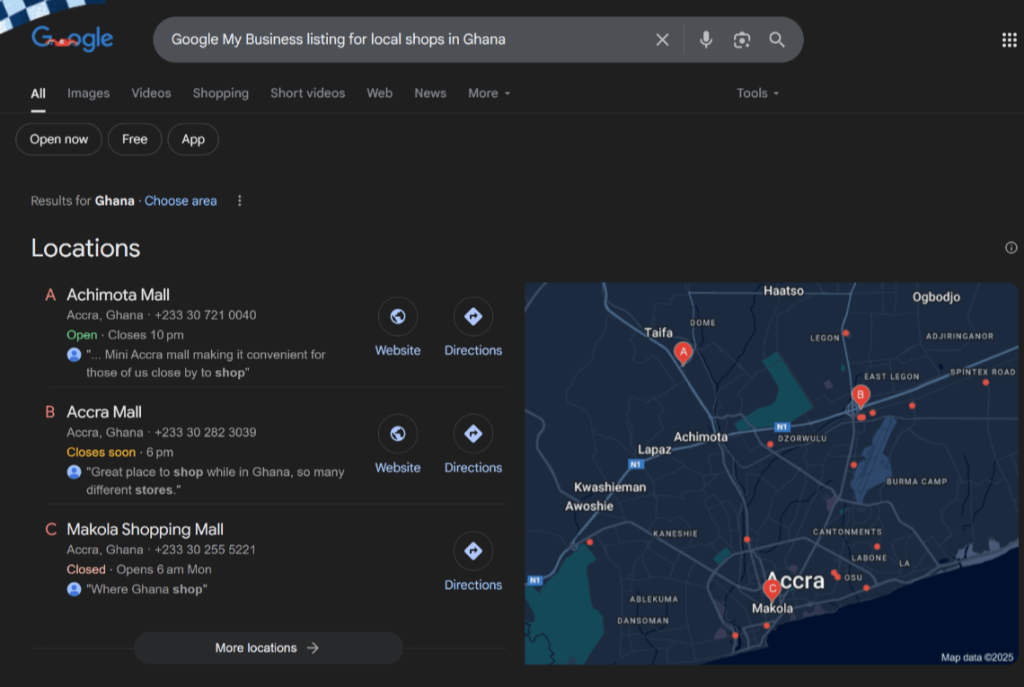Switch to the Images tab
1024x687 pixels.
[x=88, y=93]
